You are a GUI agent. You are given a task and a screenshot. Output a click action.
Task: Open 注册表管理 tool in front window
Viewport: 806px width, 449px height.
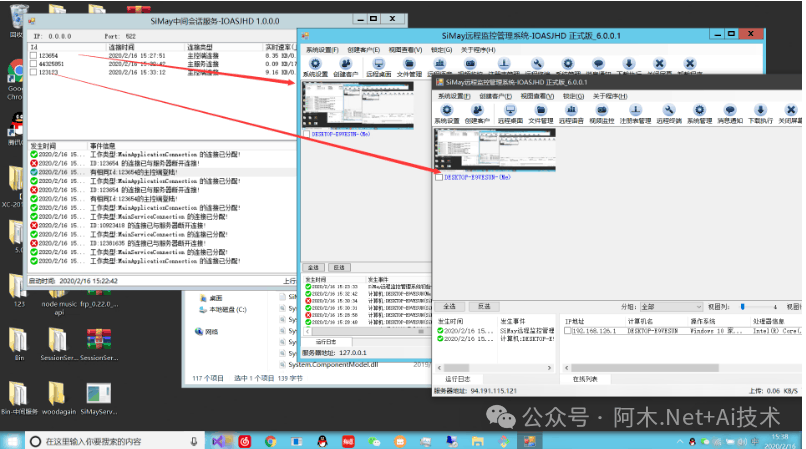635,114
